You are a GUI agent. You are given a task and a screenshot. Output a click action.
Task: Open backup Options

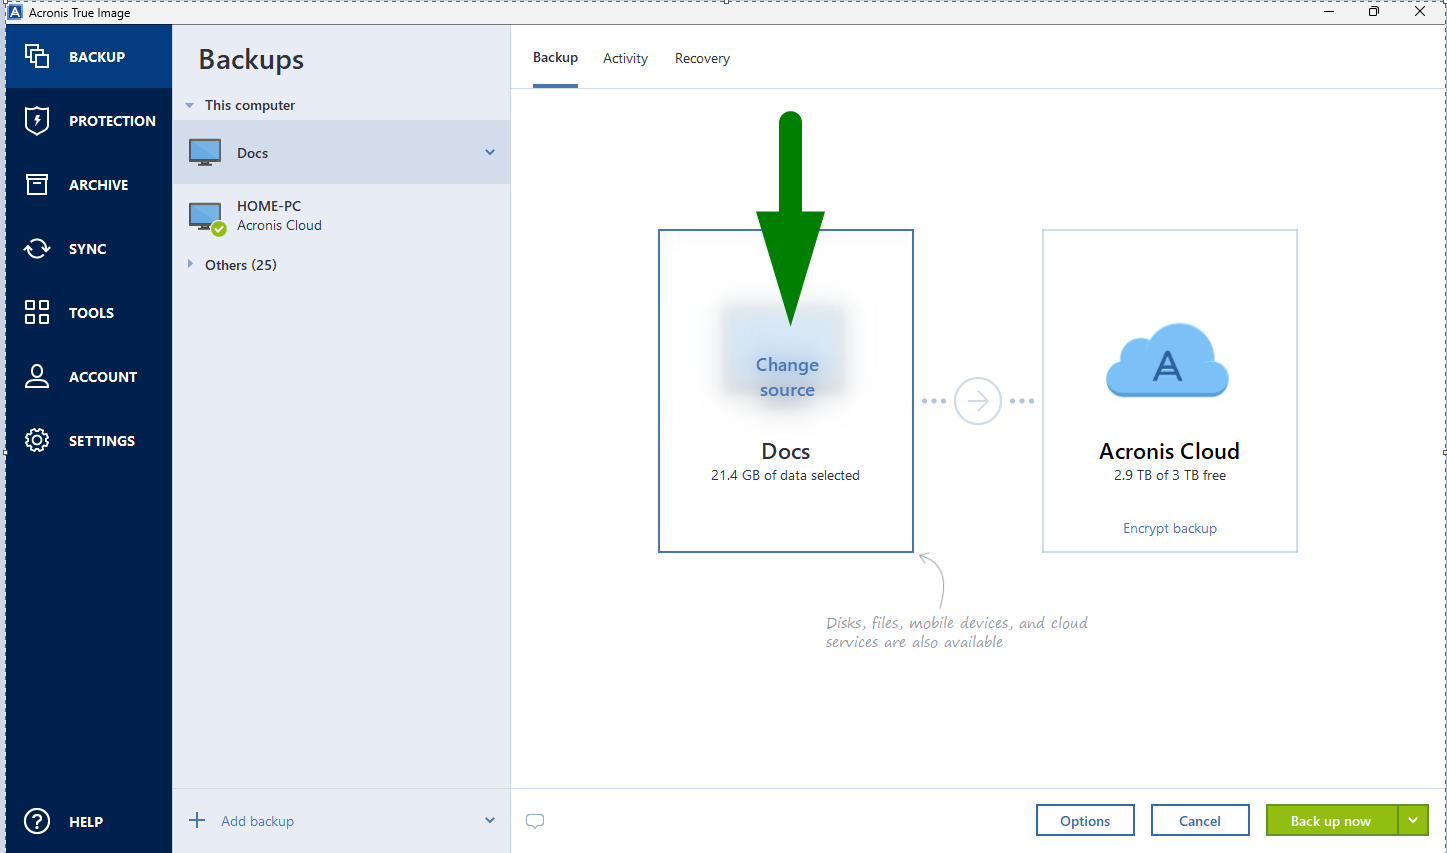point(1085,820)
